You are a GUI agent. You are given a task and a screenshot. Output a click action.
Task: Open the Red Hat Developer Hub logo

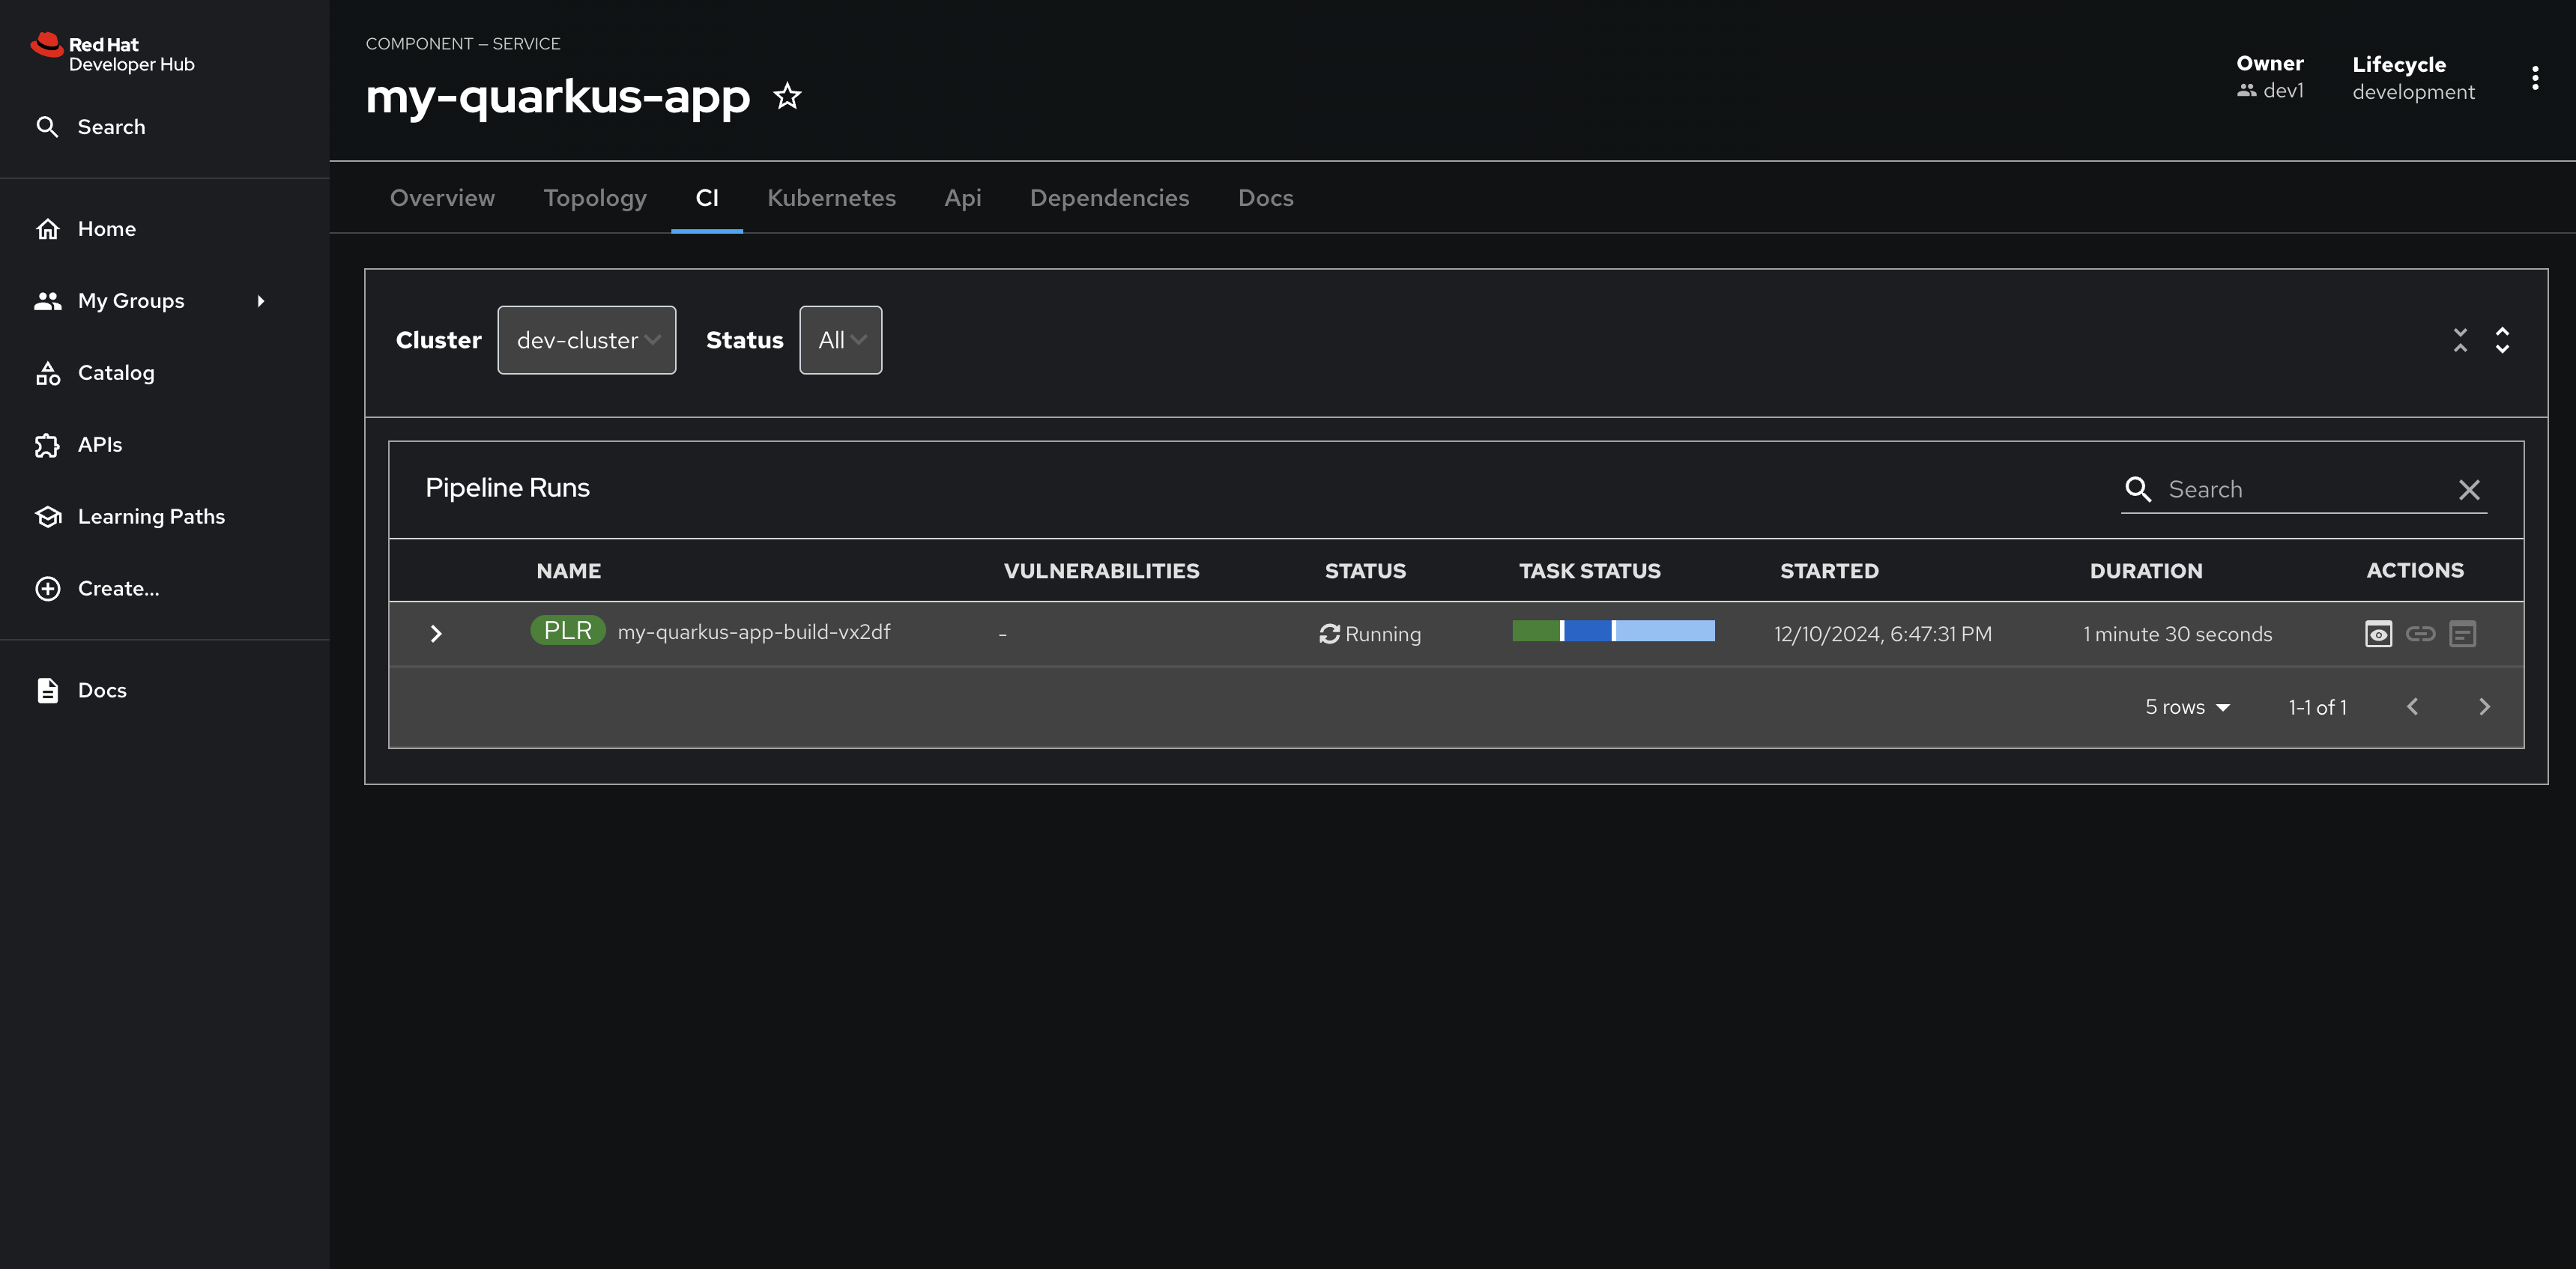(112, 54)
